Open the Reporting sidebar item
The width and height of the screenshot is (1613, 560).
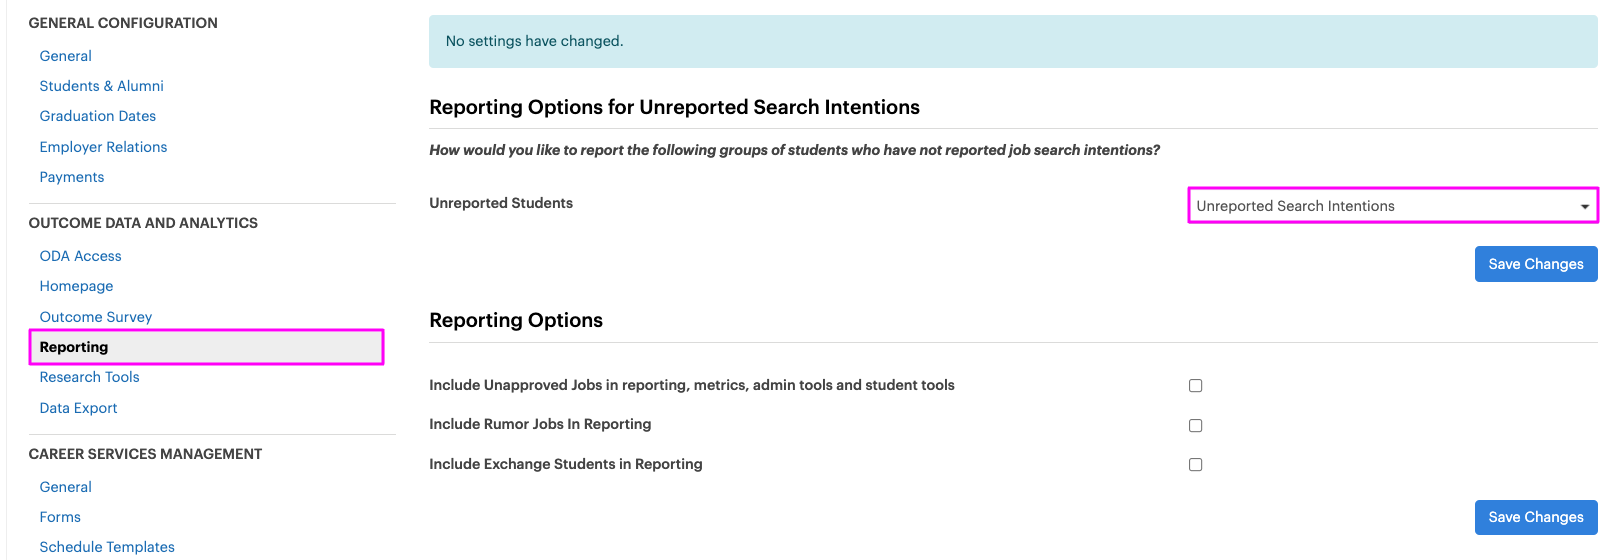(74, 347)
